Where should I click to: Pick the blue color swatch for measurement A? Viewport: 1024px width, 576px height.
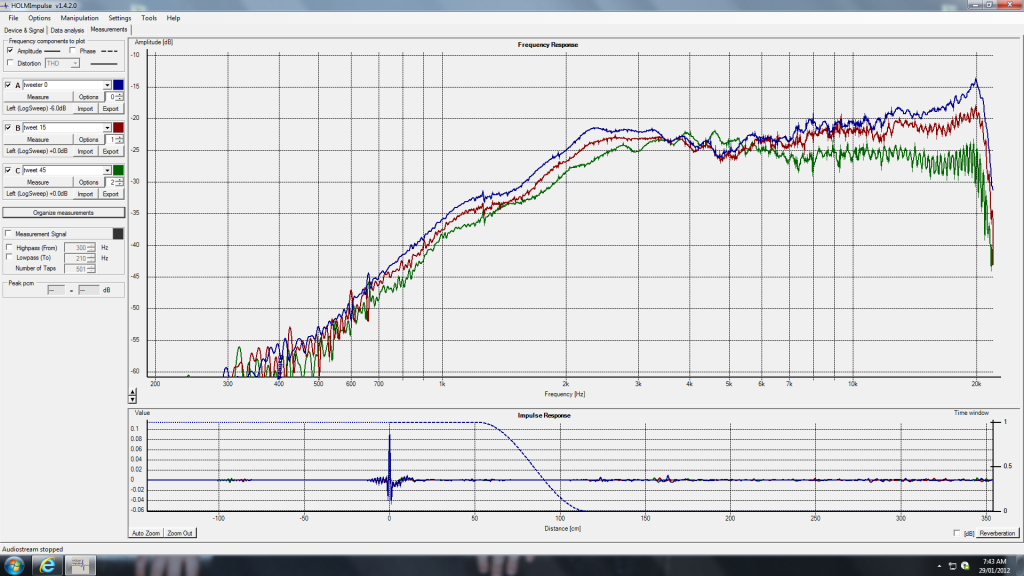click(x=118, y=85)
